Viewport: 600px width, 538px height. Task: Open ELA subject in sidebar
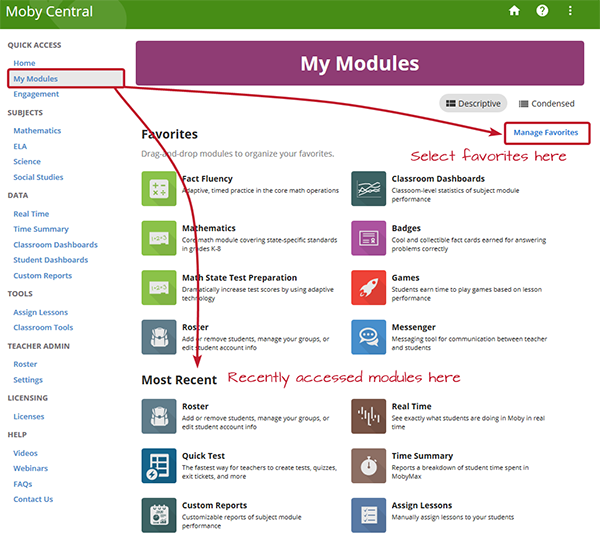tap(20, 146)
